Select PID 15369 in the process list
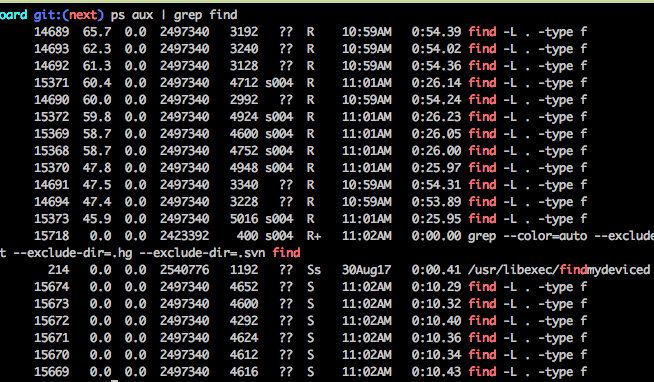654x382 pixels. (x=51, y=134)
